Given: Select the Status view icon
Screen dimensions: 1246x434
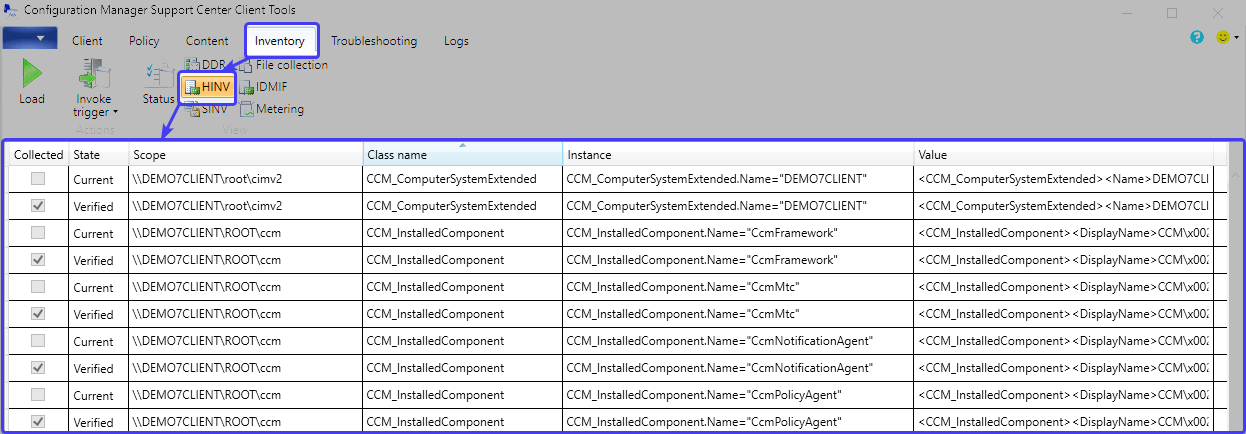Looking at the screenshot, I should click(x=158, y=84).
